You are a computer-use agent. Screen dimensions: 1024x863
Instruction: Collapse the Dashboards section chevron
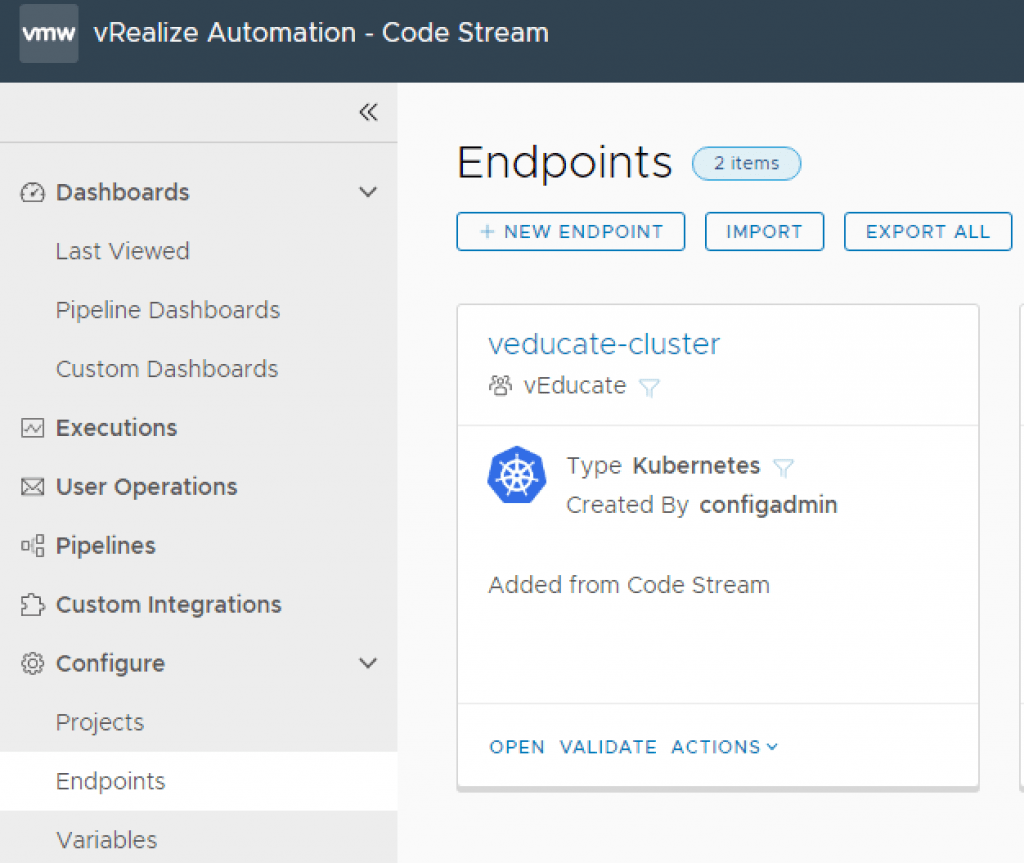point(368,190)
